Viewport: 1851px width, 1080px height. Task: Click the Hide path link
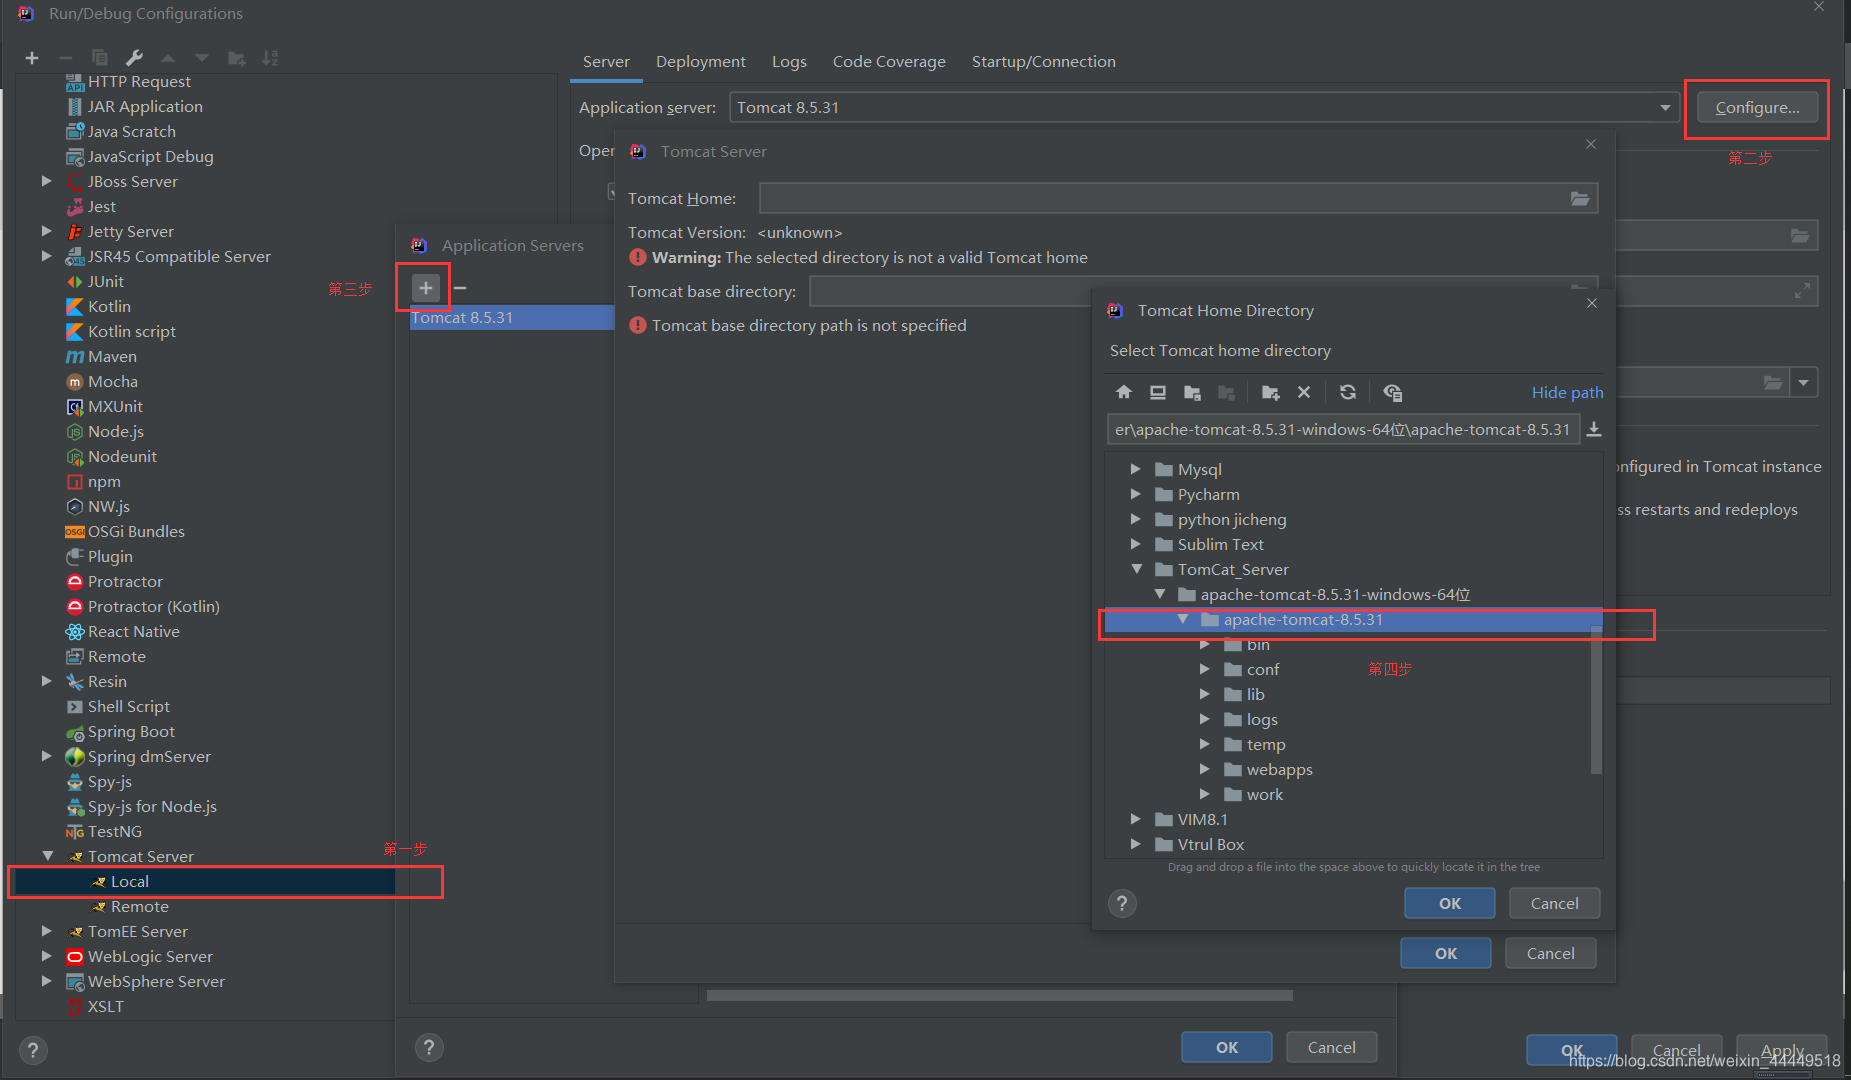click(1567, 393)
